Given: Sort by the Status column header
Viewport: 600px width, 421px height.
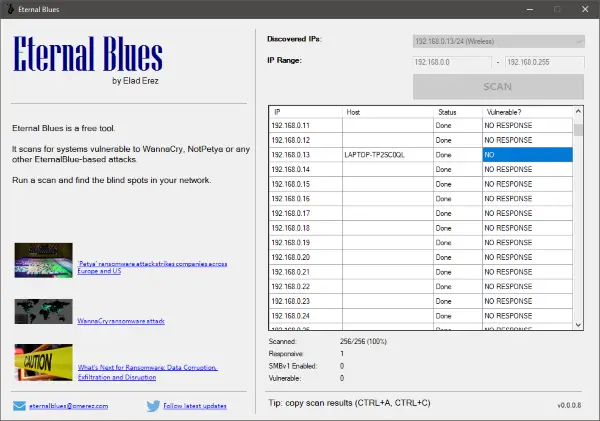Looking at the screenshot, I should (458, 112).
